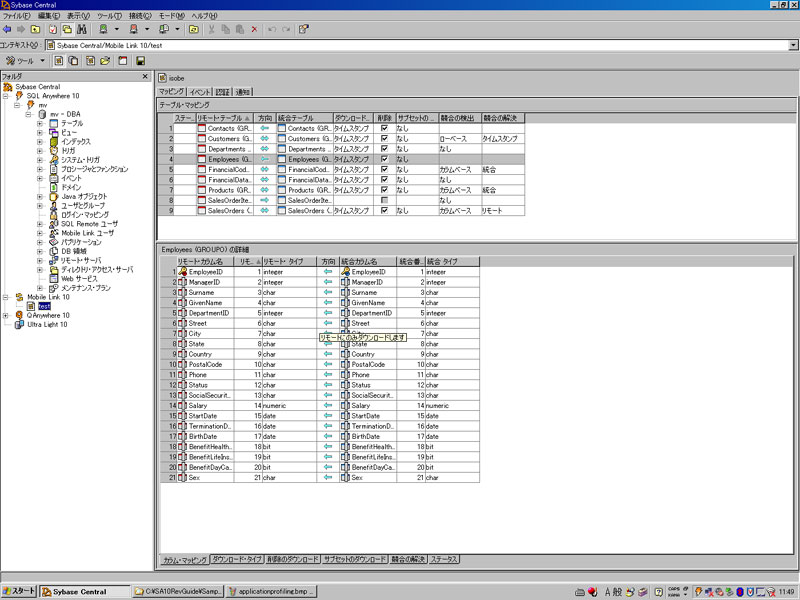Click the task clipboard toolbar icon
The image size is (800, 600).
[53, 30]
